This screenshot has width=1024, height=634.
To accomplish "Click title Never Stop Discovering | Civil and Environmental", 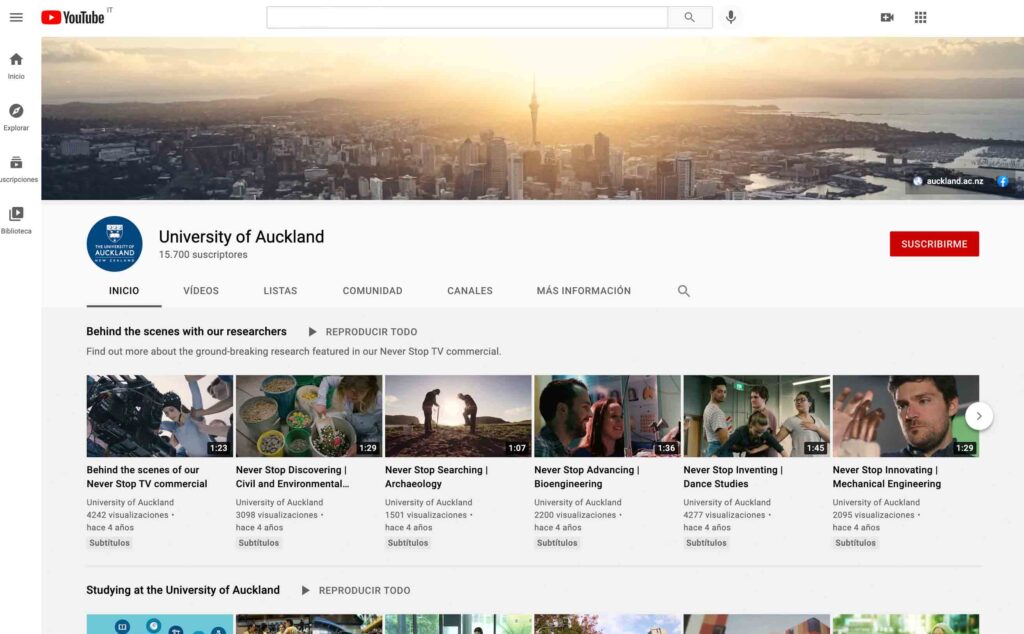I will (x=293, y=477).
